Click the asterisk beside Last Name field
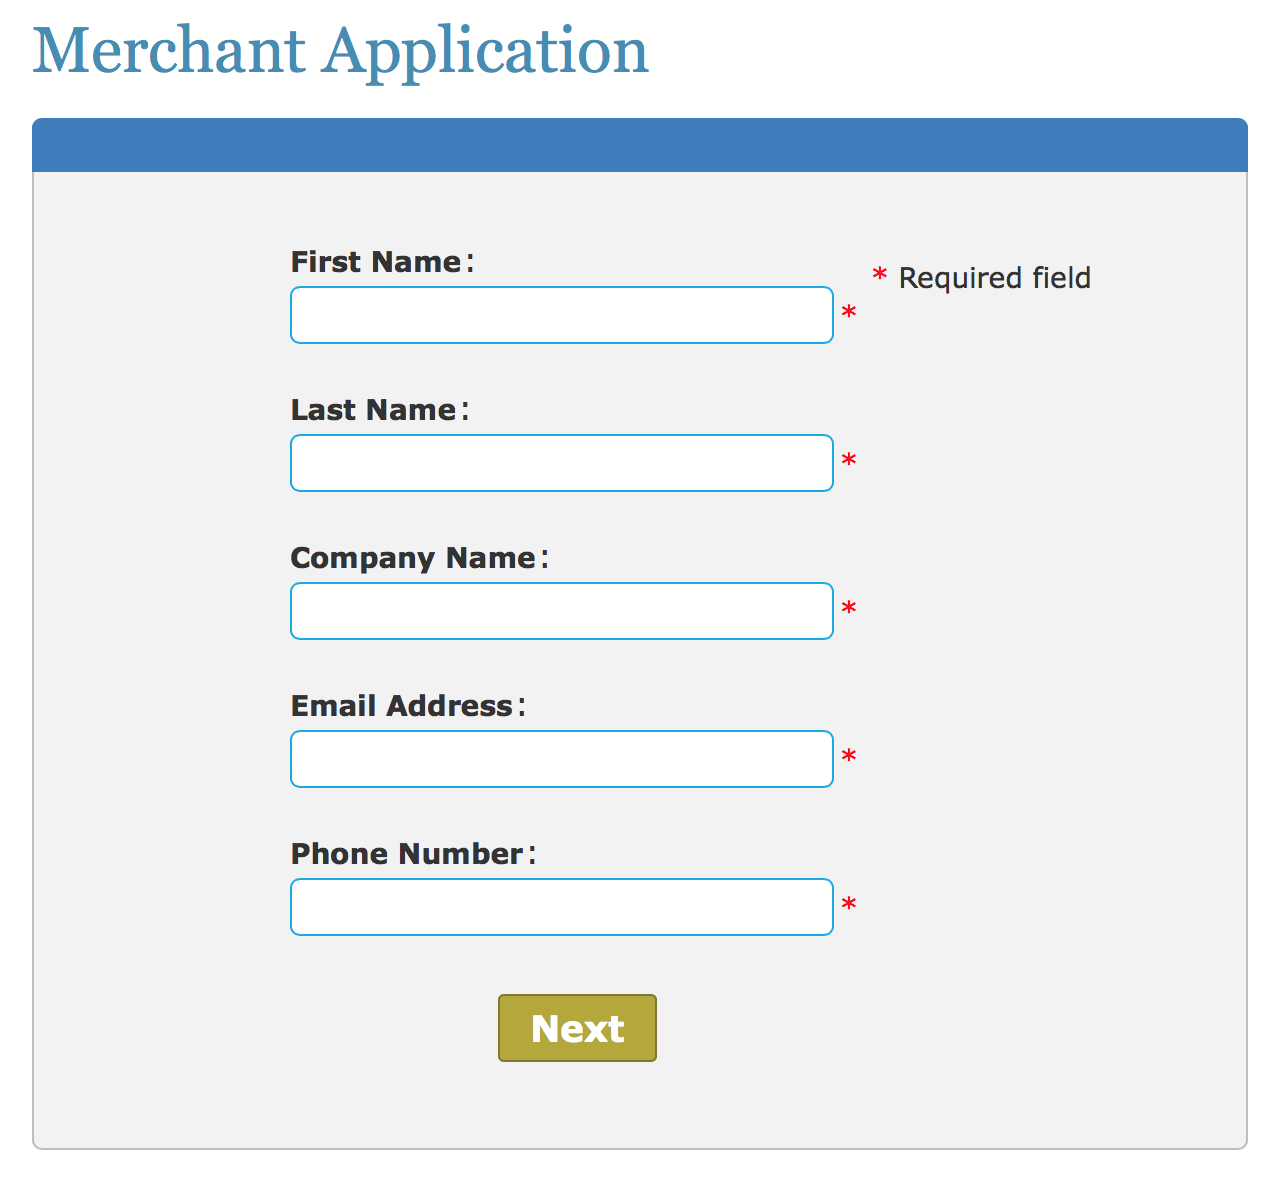1288x1188 pixels. pyautogui.click(x=848, y=461)
